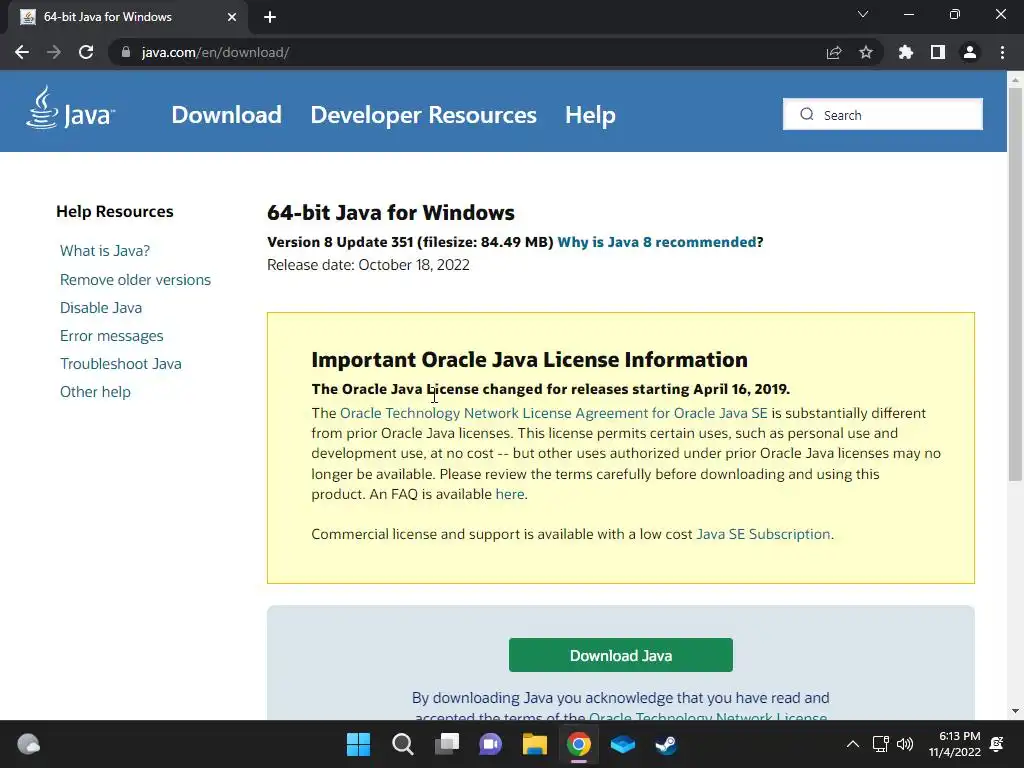The width and height of the screenshot is (1024, 768).
Task: Open File Explorer from the taskbar
Action: pos(534,744)
